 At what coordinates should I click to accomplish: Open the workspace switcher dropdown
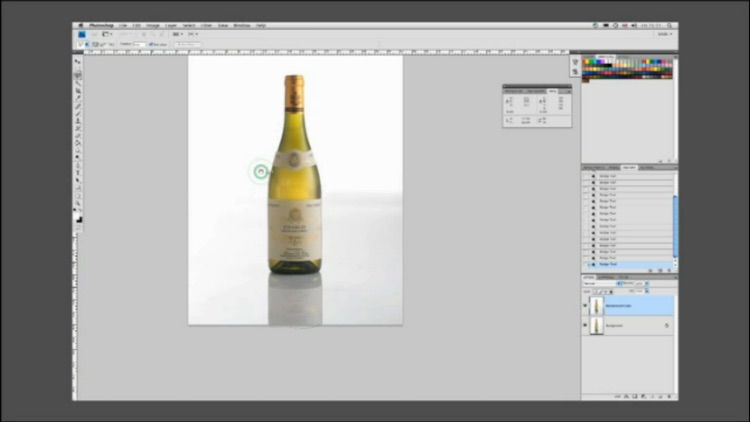pos(665,34)
